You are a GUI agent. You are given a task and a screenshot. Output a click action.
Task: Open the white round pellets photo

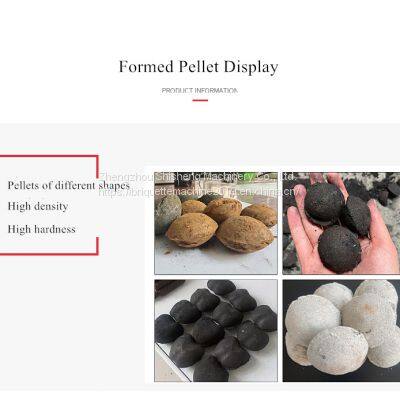pos(341,331)
